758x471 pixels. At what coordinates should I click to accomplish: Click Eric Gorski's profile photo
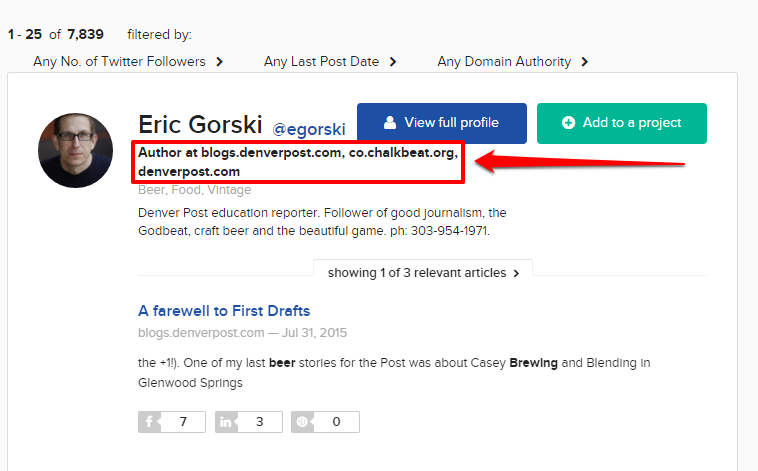click(76, 150)
